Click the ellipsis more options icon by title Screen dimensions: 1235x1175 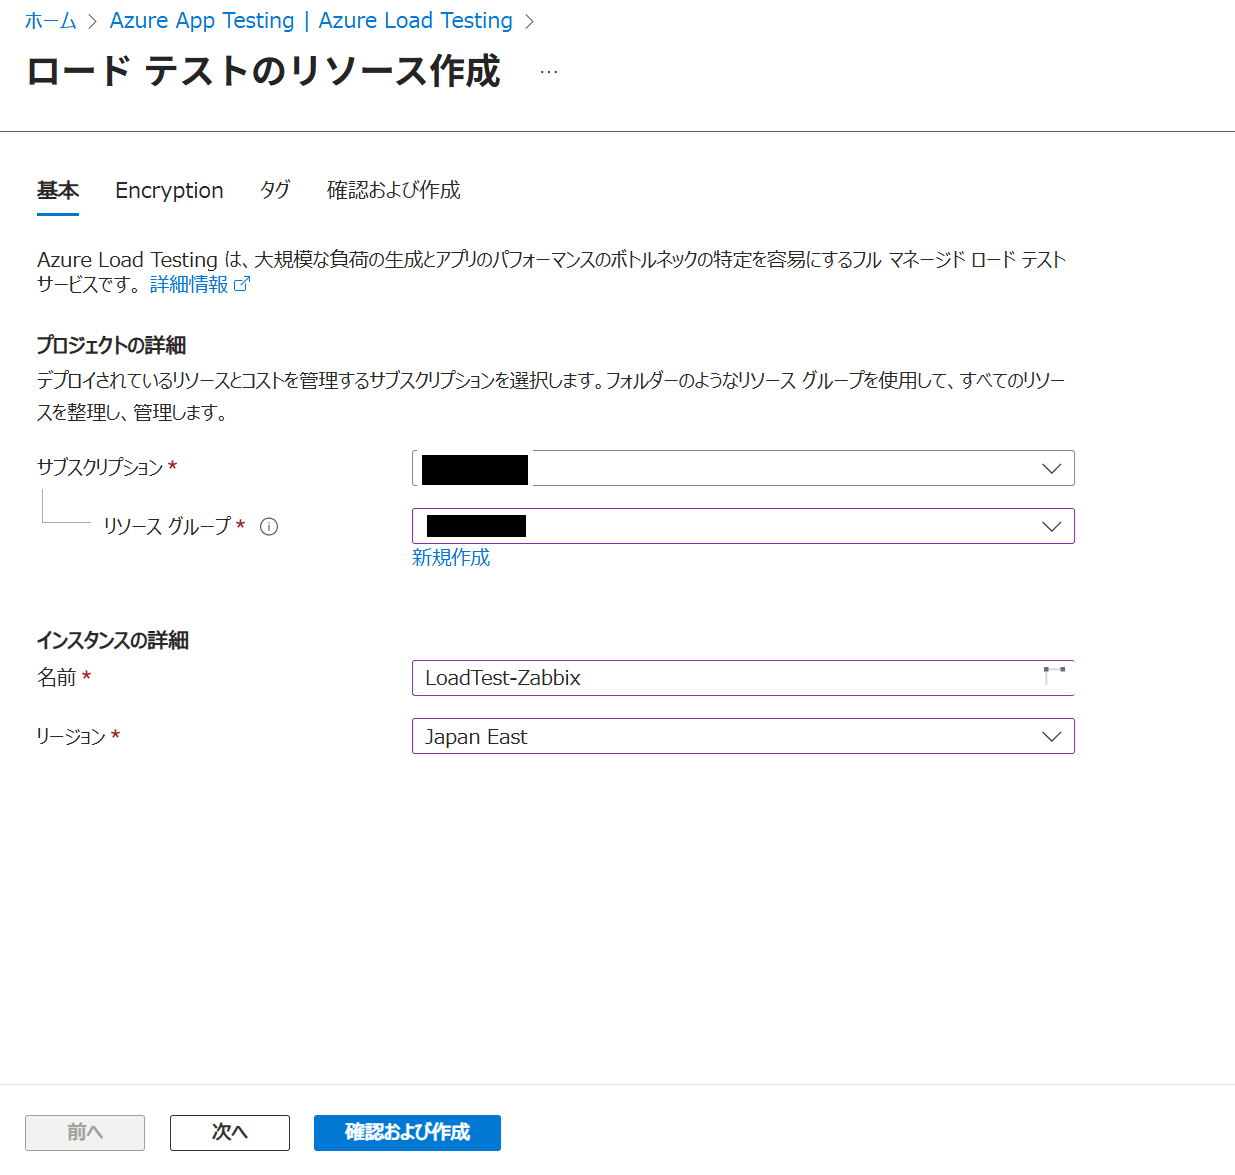click(x=549, y=72)
